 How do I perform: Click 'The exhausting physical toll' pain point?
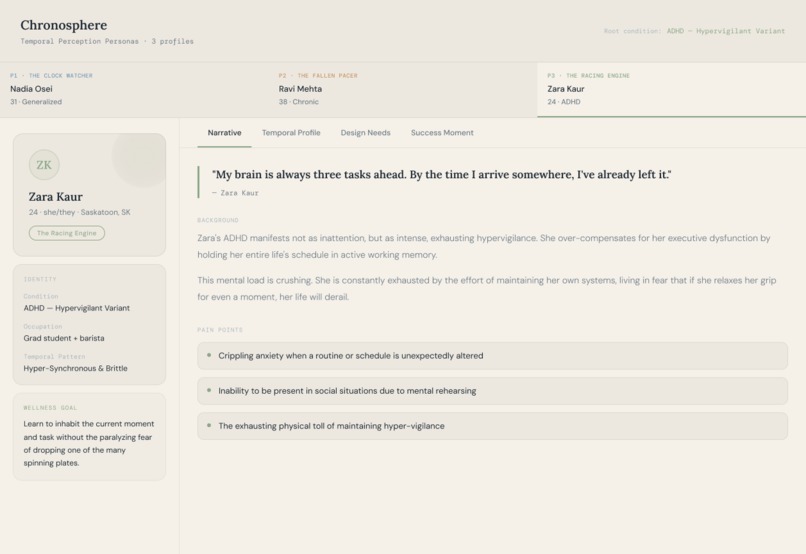492,426
